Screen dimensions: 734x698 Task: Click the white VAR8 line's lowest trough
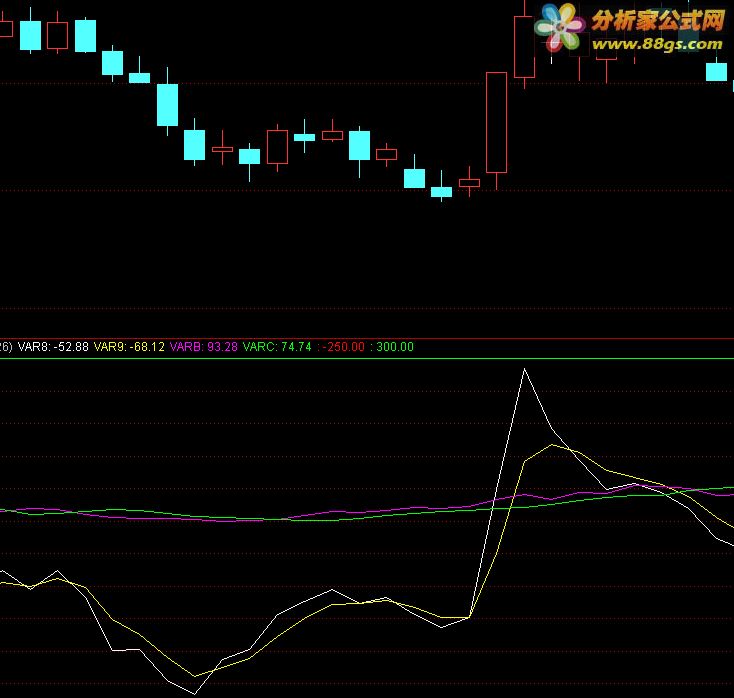(195, 693)
